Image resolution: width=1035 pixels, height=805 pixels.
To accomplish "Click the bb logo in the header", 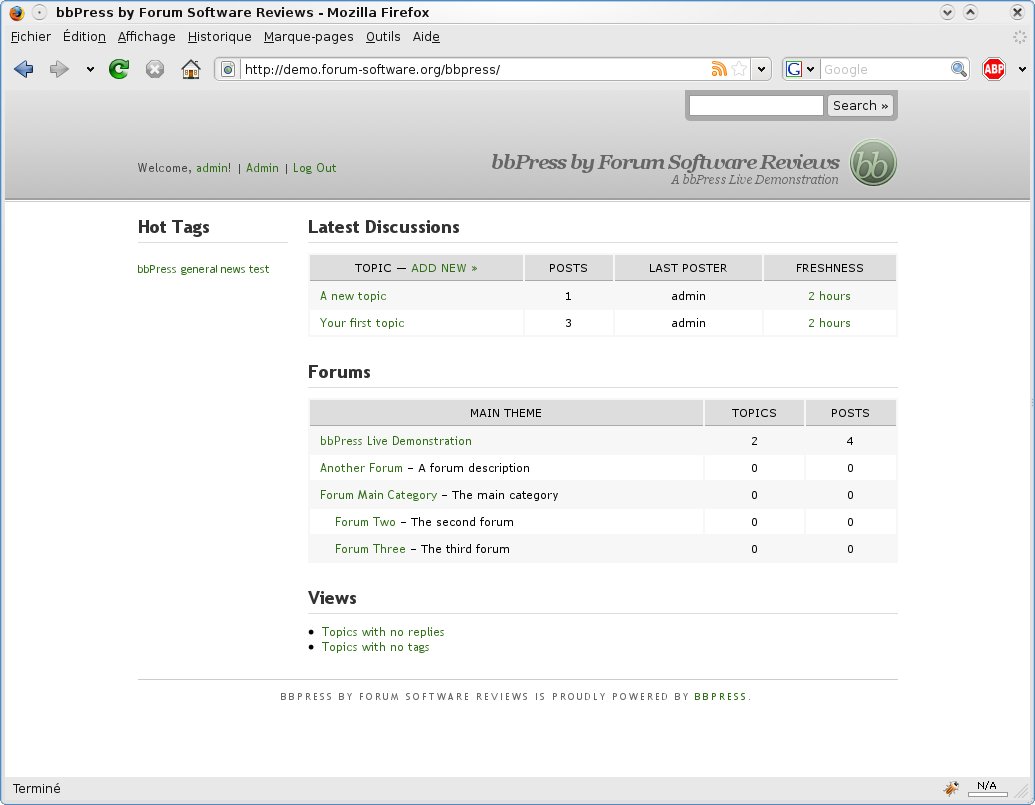I will click(873, 163).
